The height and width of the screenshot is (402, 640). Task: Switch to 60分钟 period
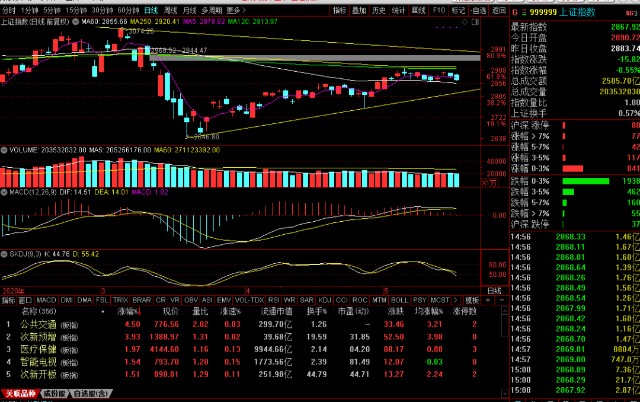pos(128,10)
